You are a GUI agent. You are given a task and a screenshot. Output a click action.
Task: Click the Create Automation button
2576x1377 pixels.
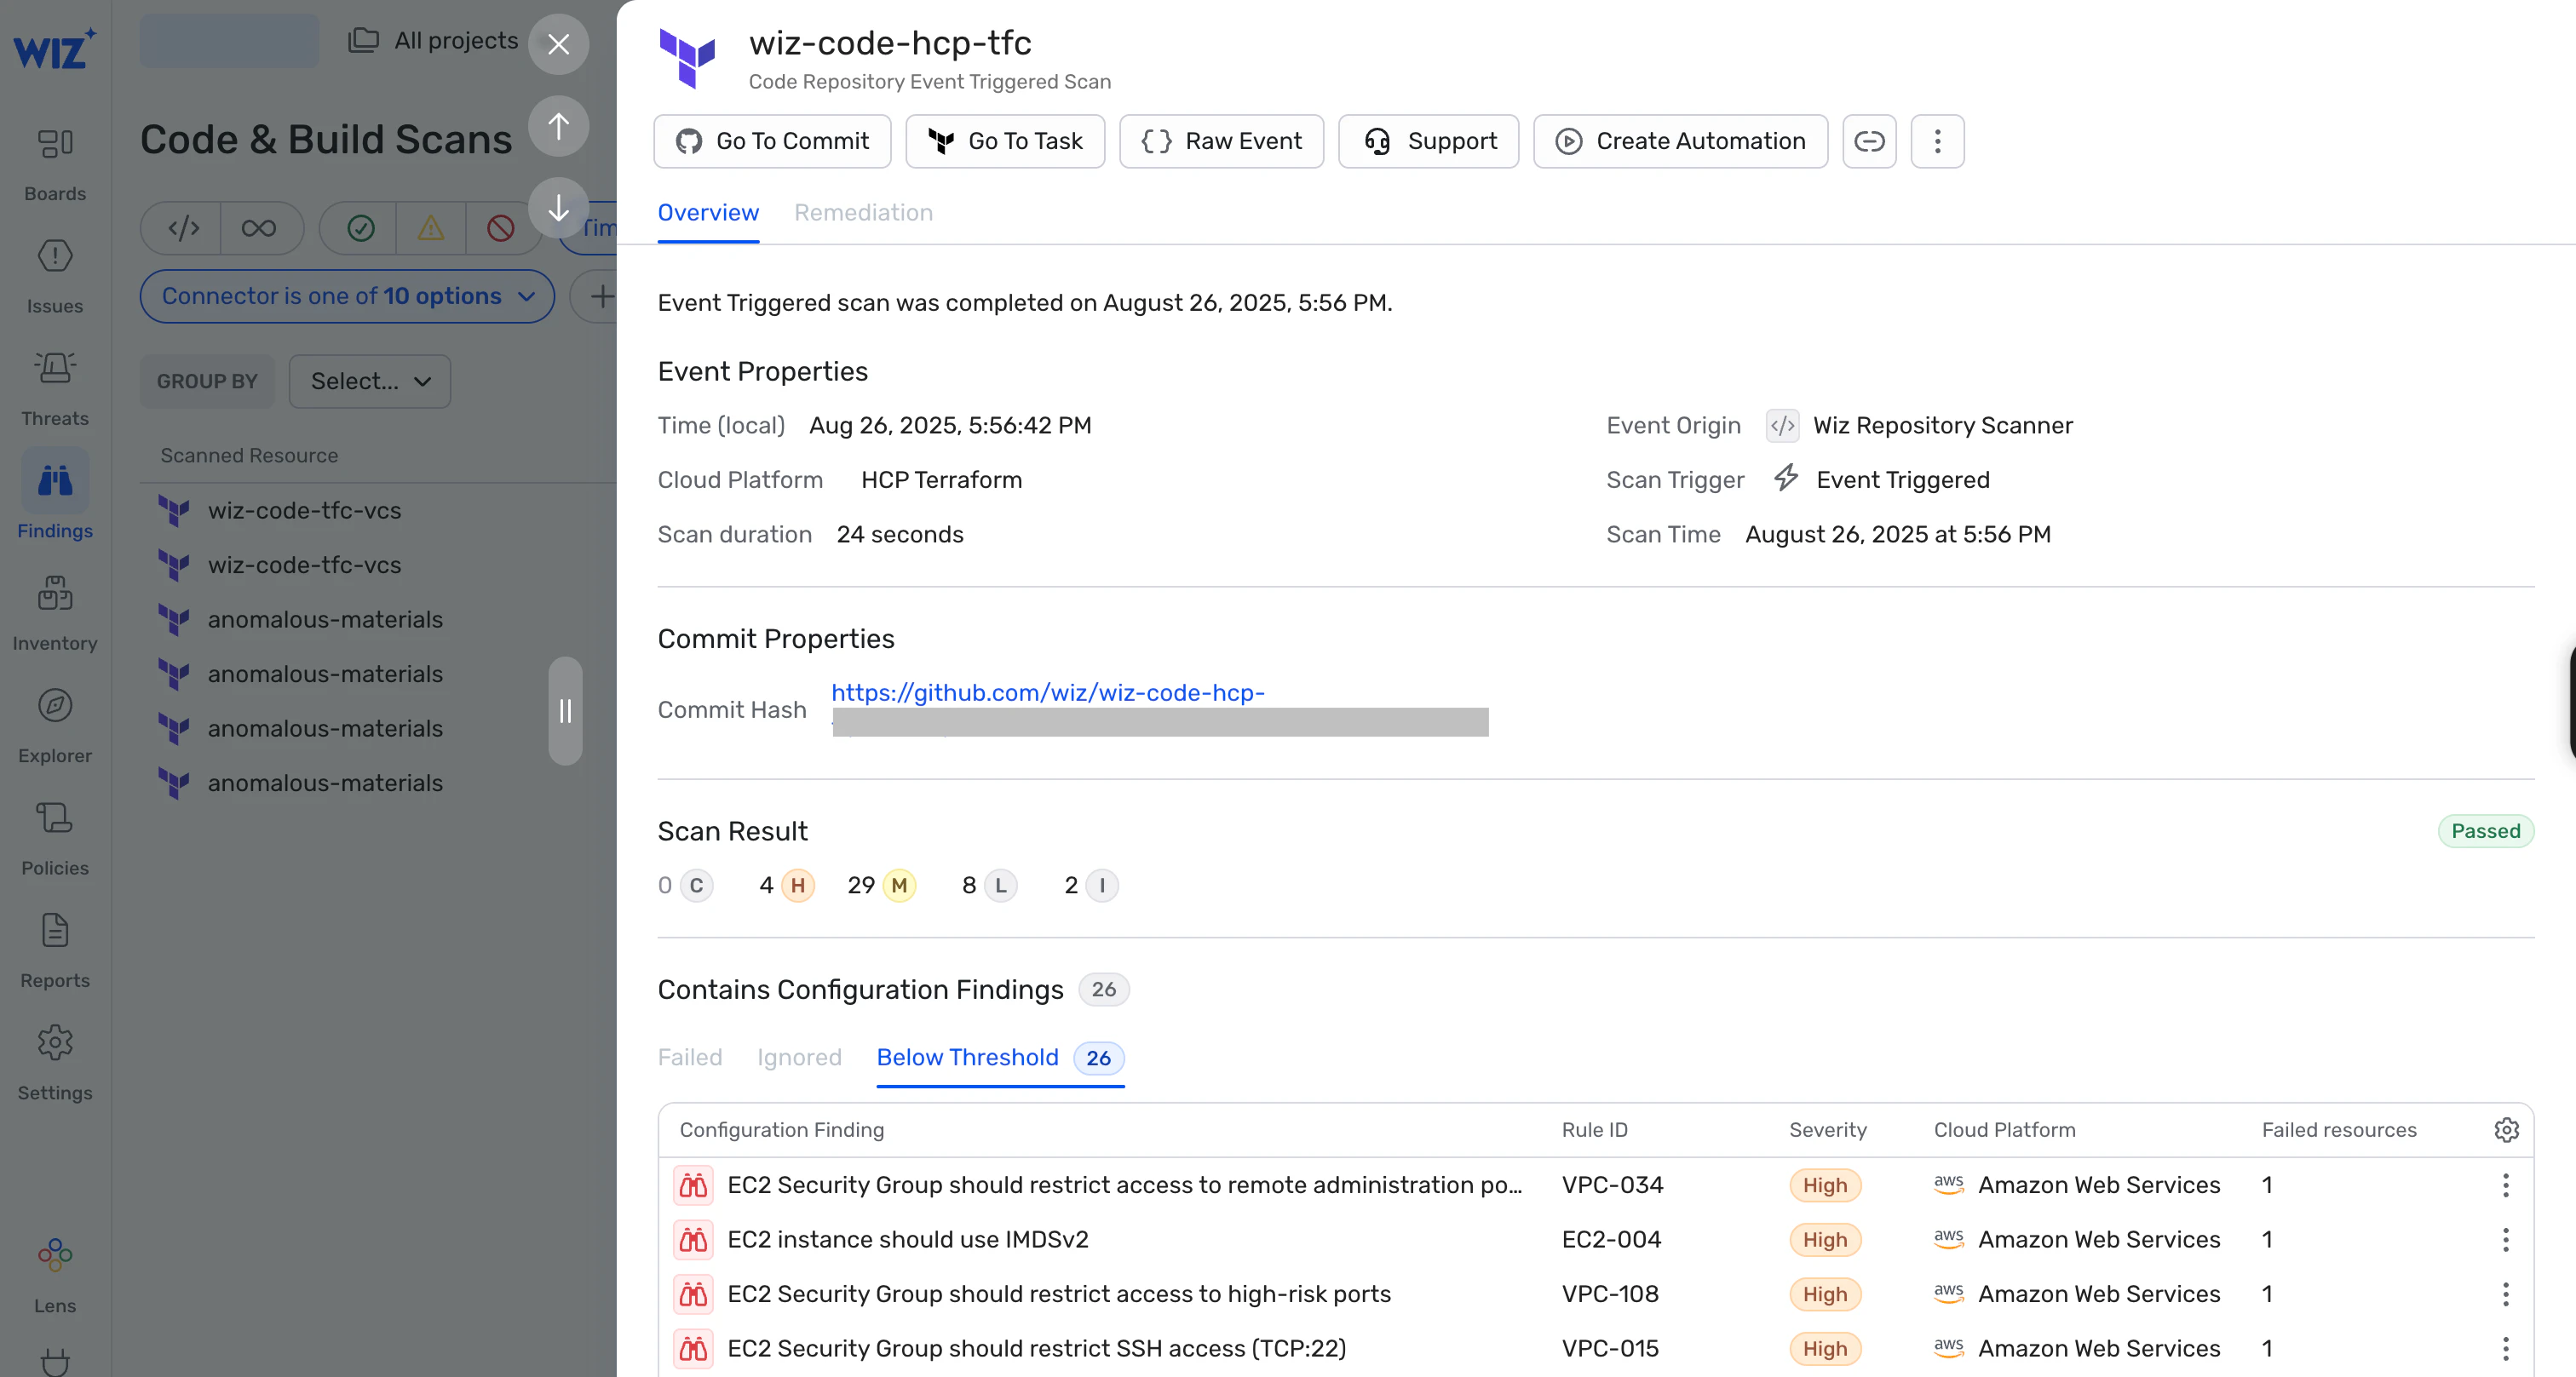click(1680, 141)
